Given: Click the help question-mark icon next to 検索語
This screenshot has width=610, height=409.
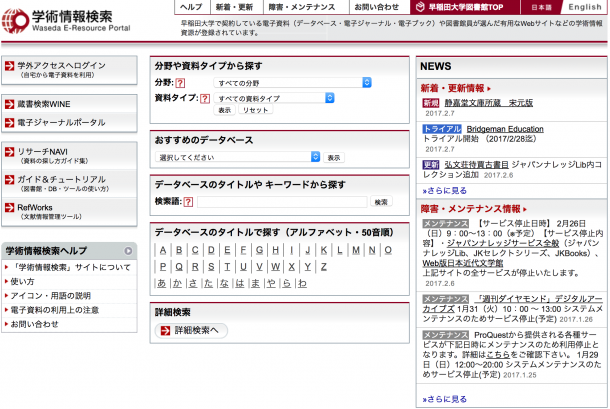Looking at the screenshot, I should (x=188, y=202).
